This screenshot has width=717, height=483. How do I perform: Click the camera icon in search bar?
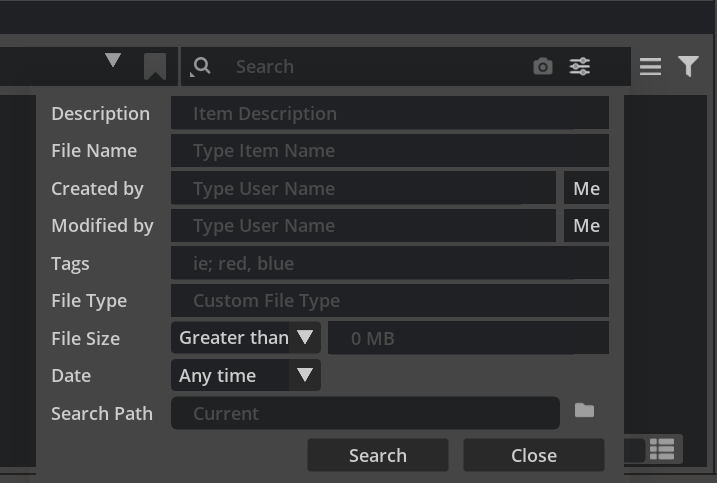(543, 67)
